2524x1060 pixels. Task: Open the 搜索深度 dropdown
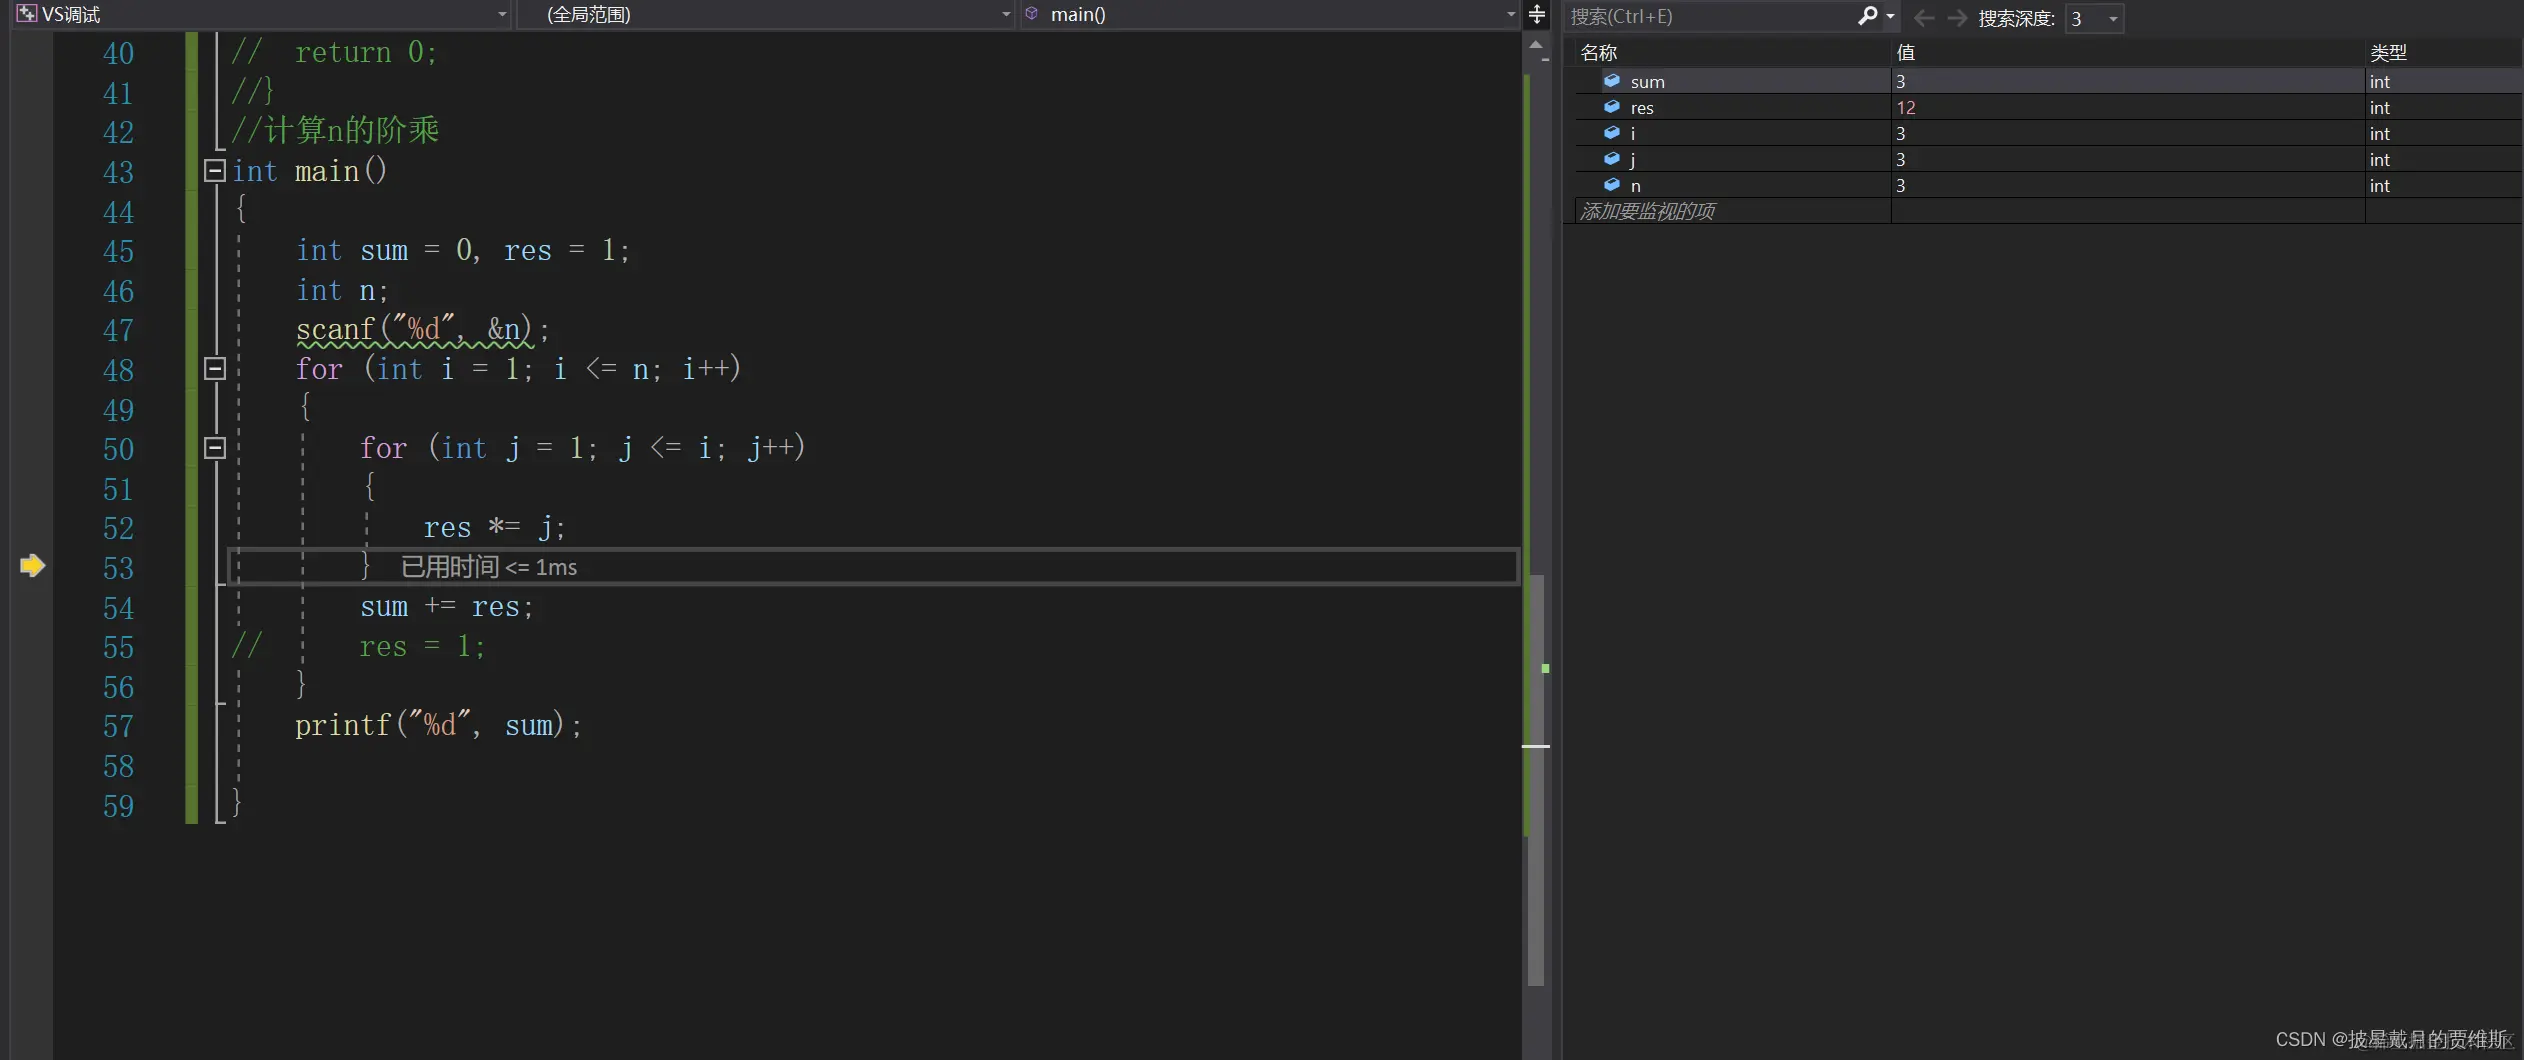point(2095,18)
